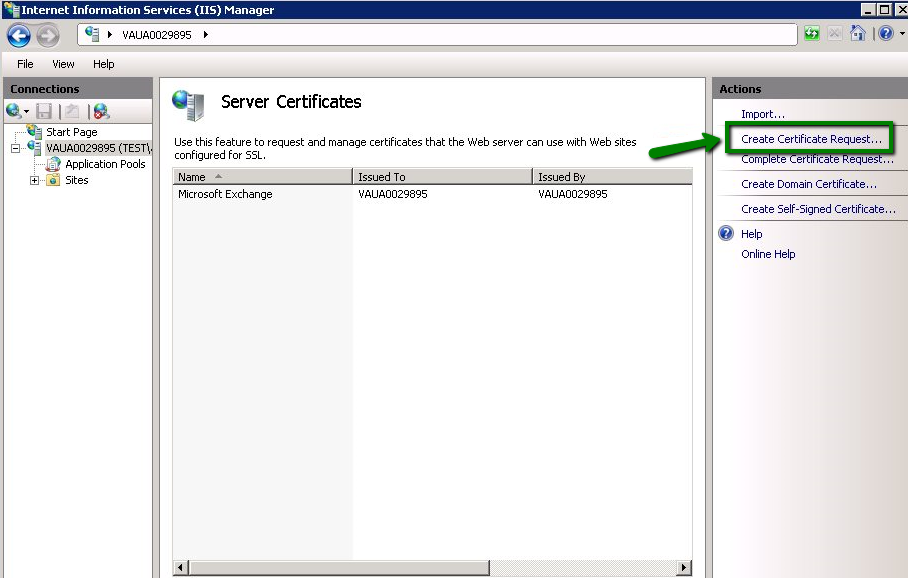The image size is (908, 578).
Task: Refresh the page with green refresh icon
Action: point(812,34)
